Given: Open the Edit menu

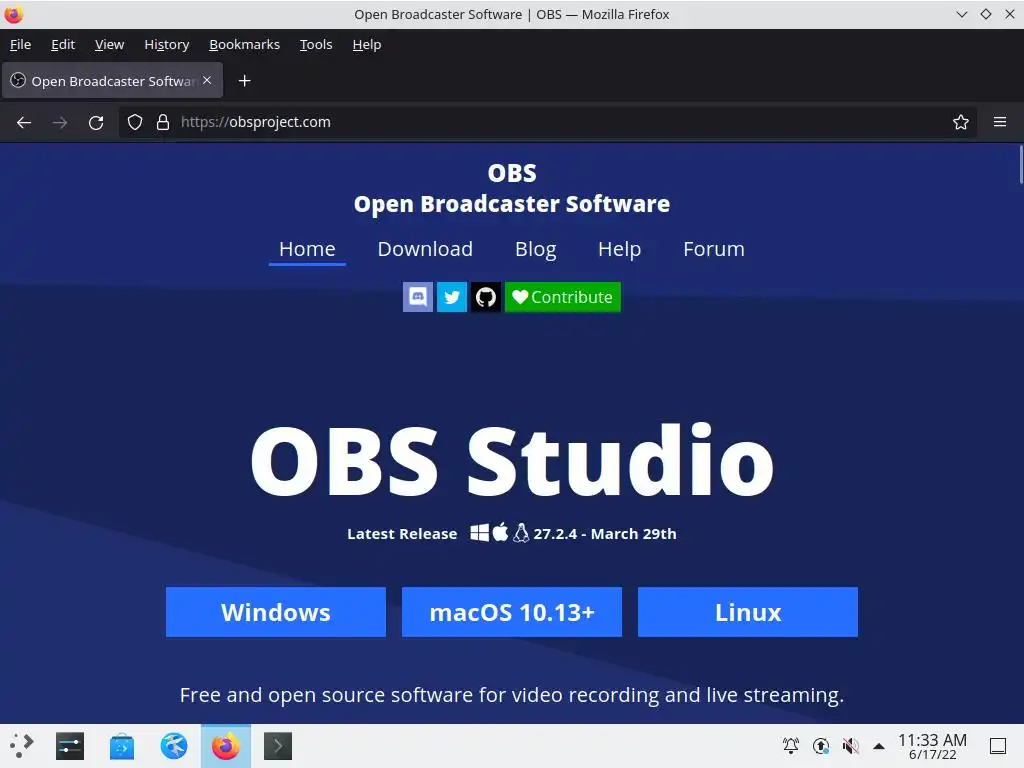Looking at the screenshot, I should point(63,44).
